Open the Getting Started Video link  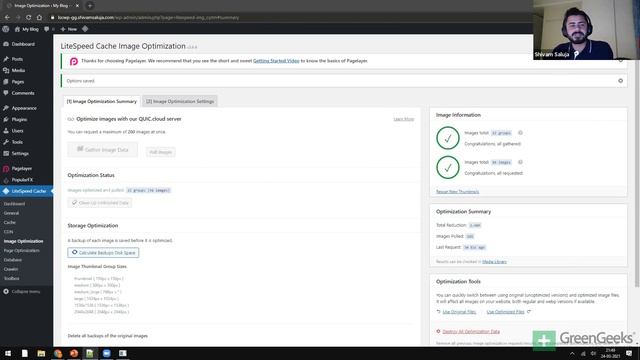[x=276, y=61]
